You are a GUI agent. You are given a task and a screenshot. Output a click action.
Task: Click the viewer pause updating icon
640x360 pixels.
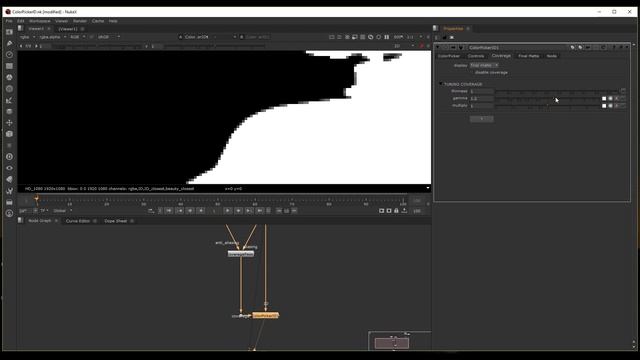click(x=387, y=37)
